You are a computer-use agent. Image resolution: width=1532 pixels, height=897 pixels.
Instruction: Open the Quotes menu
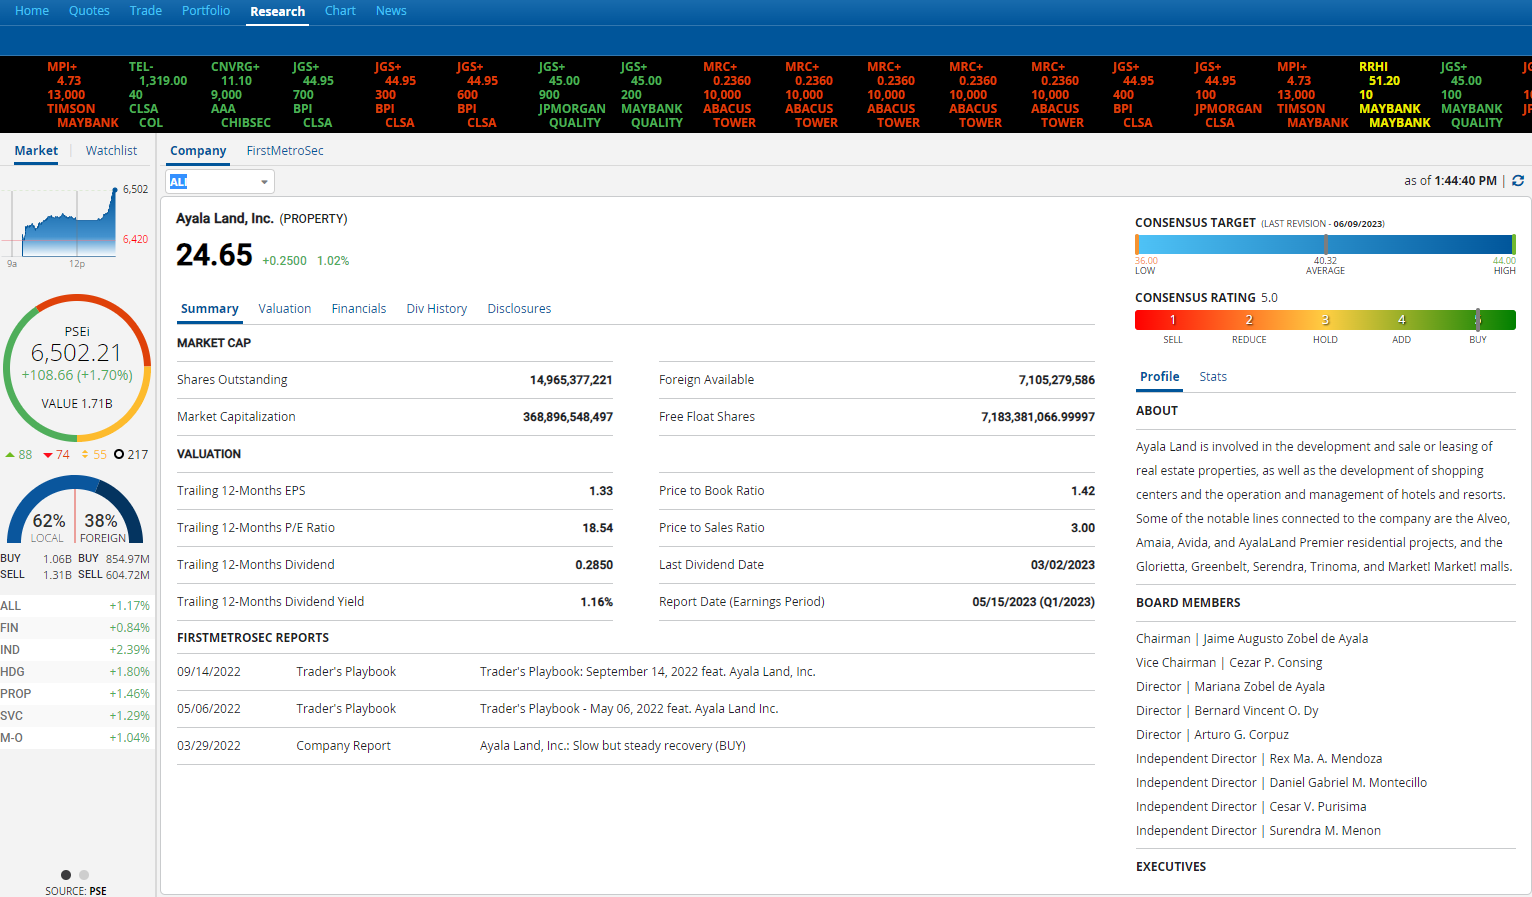click(89, 11)
